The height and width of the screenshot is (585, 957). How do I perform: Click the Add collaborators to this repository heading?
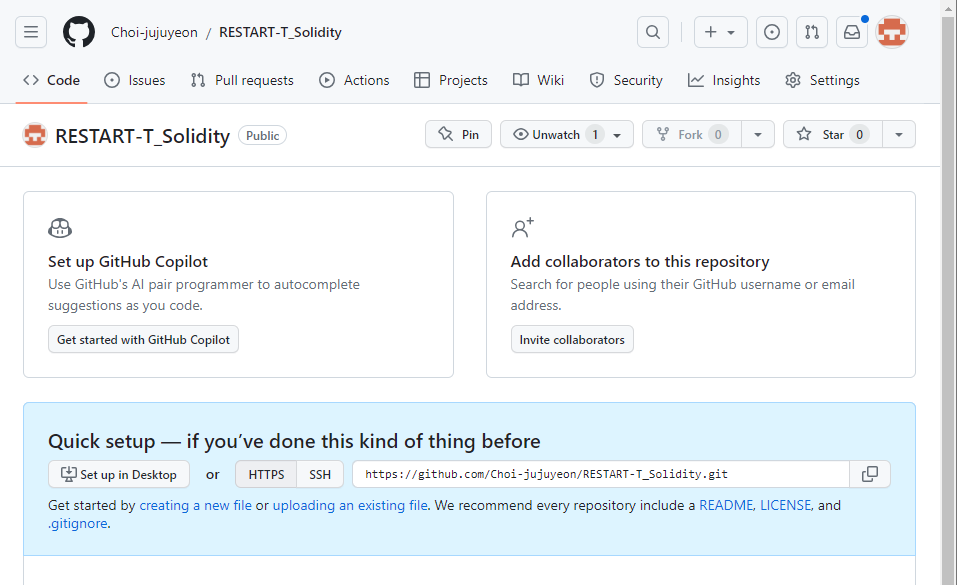[x=640, y=261]
